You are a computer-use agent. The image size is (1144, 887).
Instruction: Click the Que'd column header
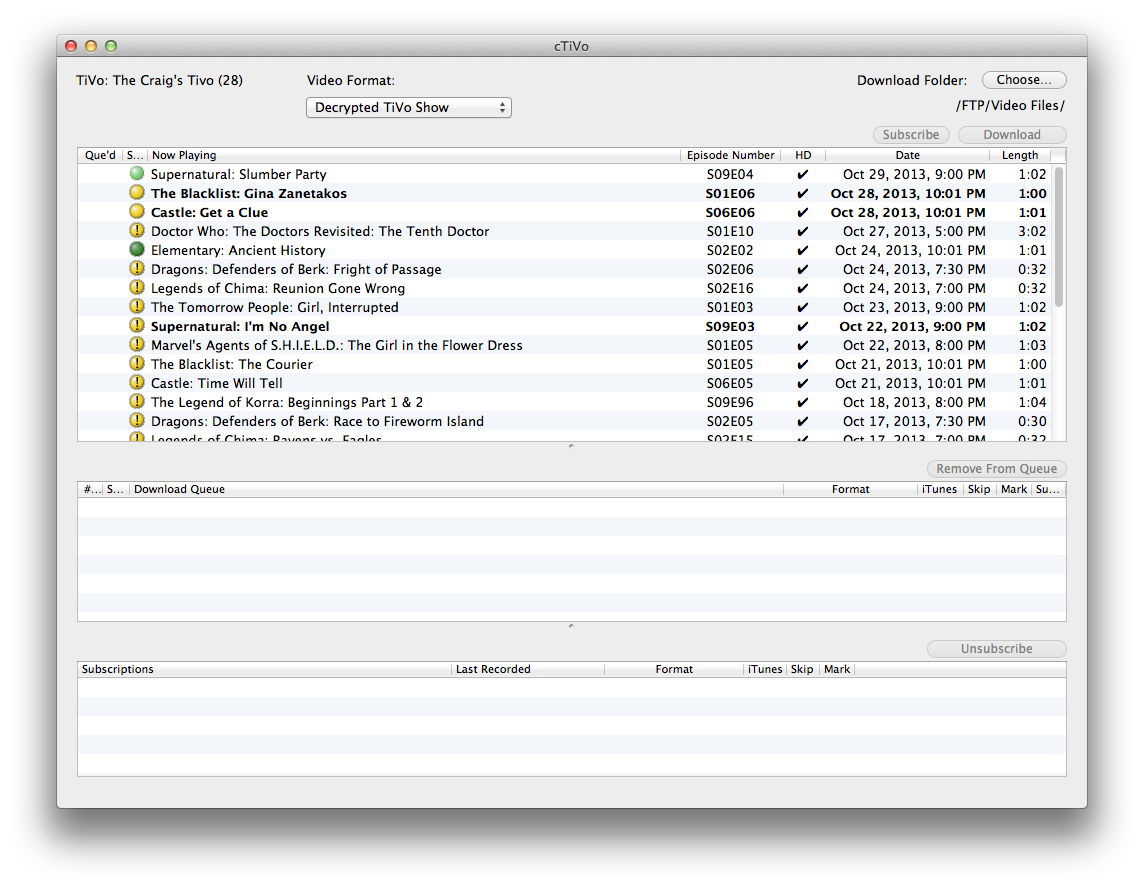click(x=100, y=155)
